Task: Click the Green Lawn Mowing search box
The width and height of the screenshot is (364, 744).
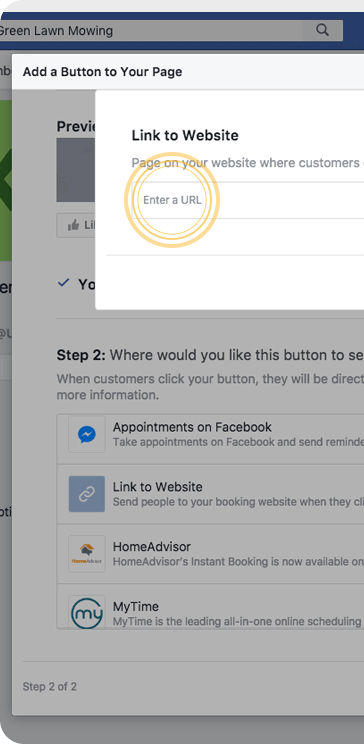Action: pos(151,31)
